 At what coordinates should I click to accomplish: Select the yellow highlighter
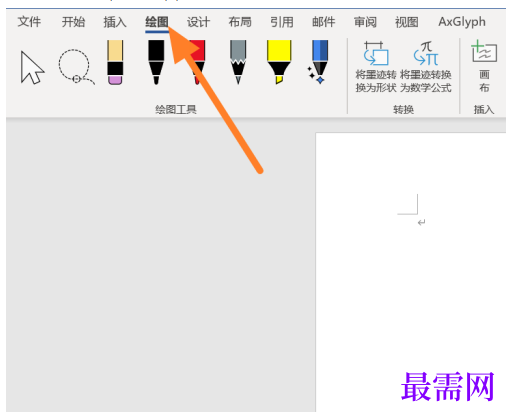tap(279, 62)
